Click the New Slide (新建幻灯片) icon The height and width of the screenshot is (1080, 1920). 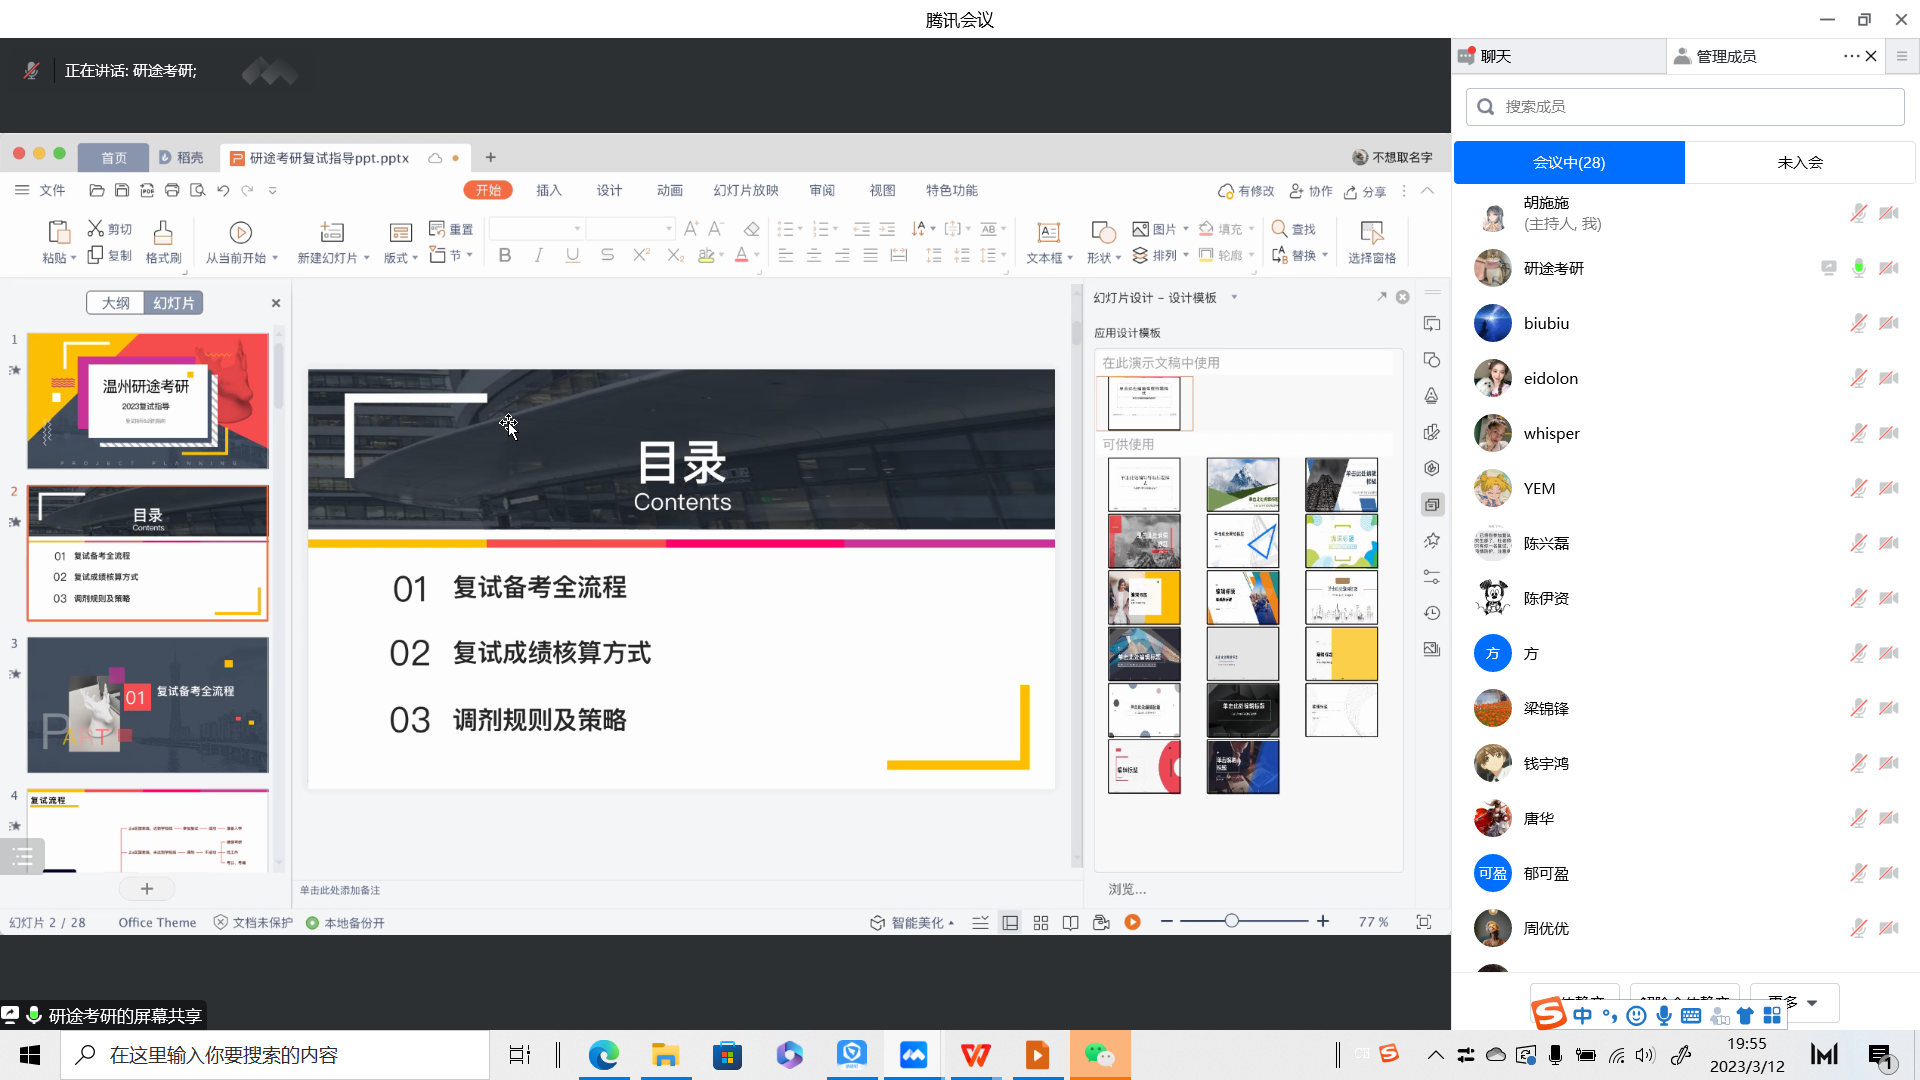point(332,233)
